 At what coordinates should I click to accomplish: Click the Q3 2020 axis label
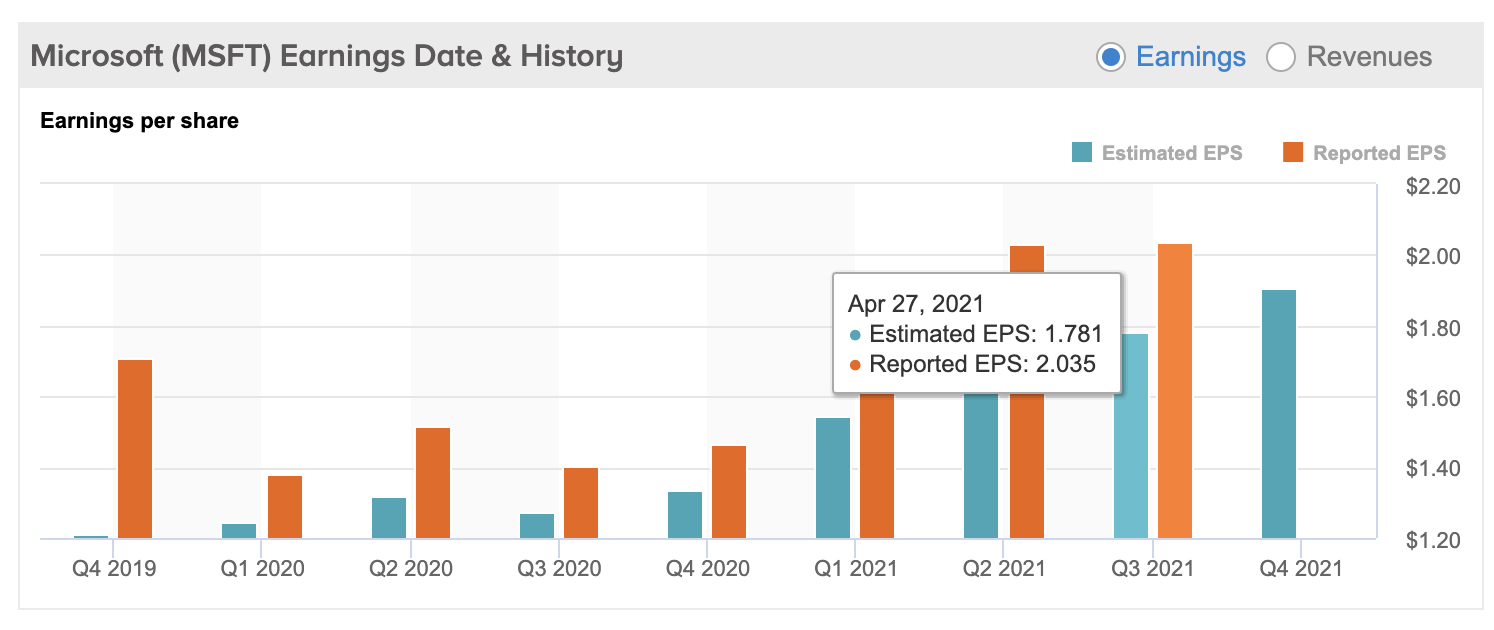tap(559, 569)
